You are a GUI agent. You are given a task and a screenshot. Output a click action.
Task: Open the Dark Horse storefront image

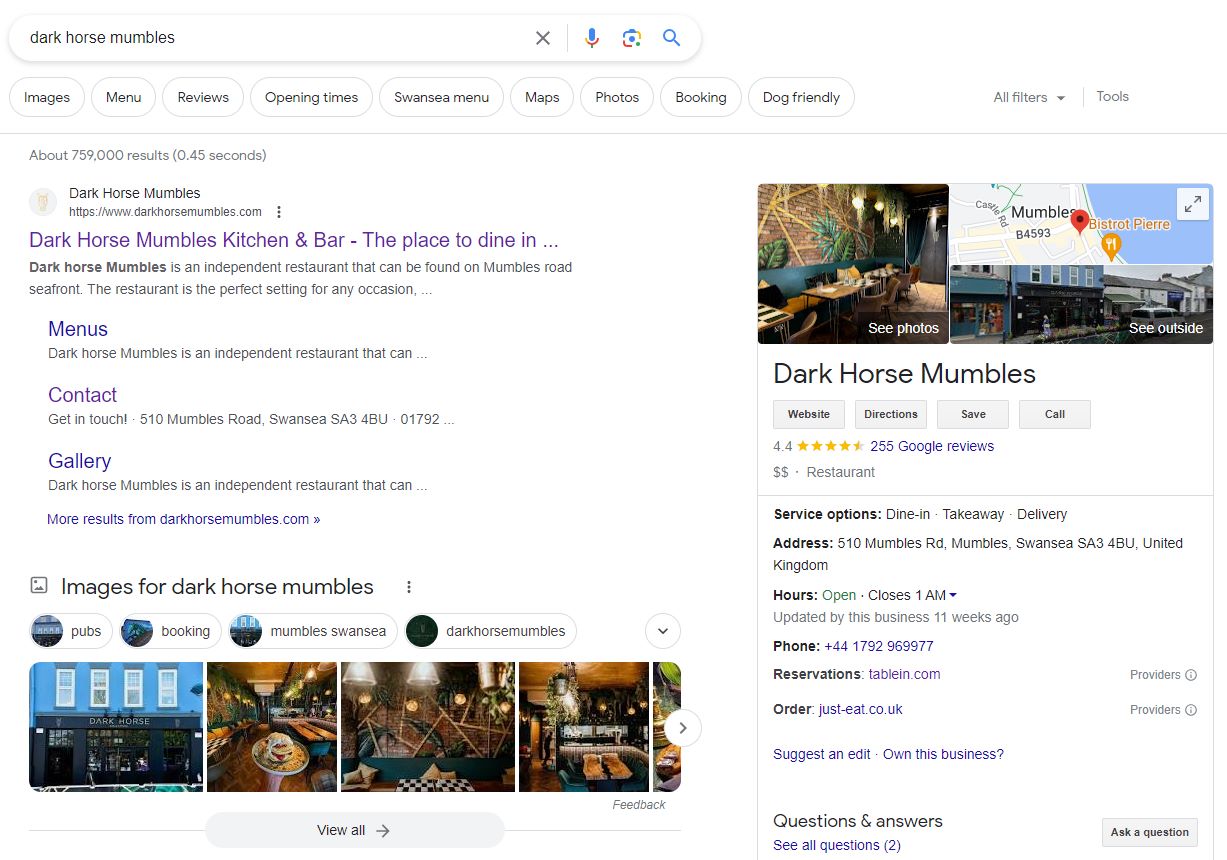[116, 727]
